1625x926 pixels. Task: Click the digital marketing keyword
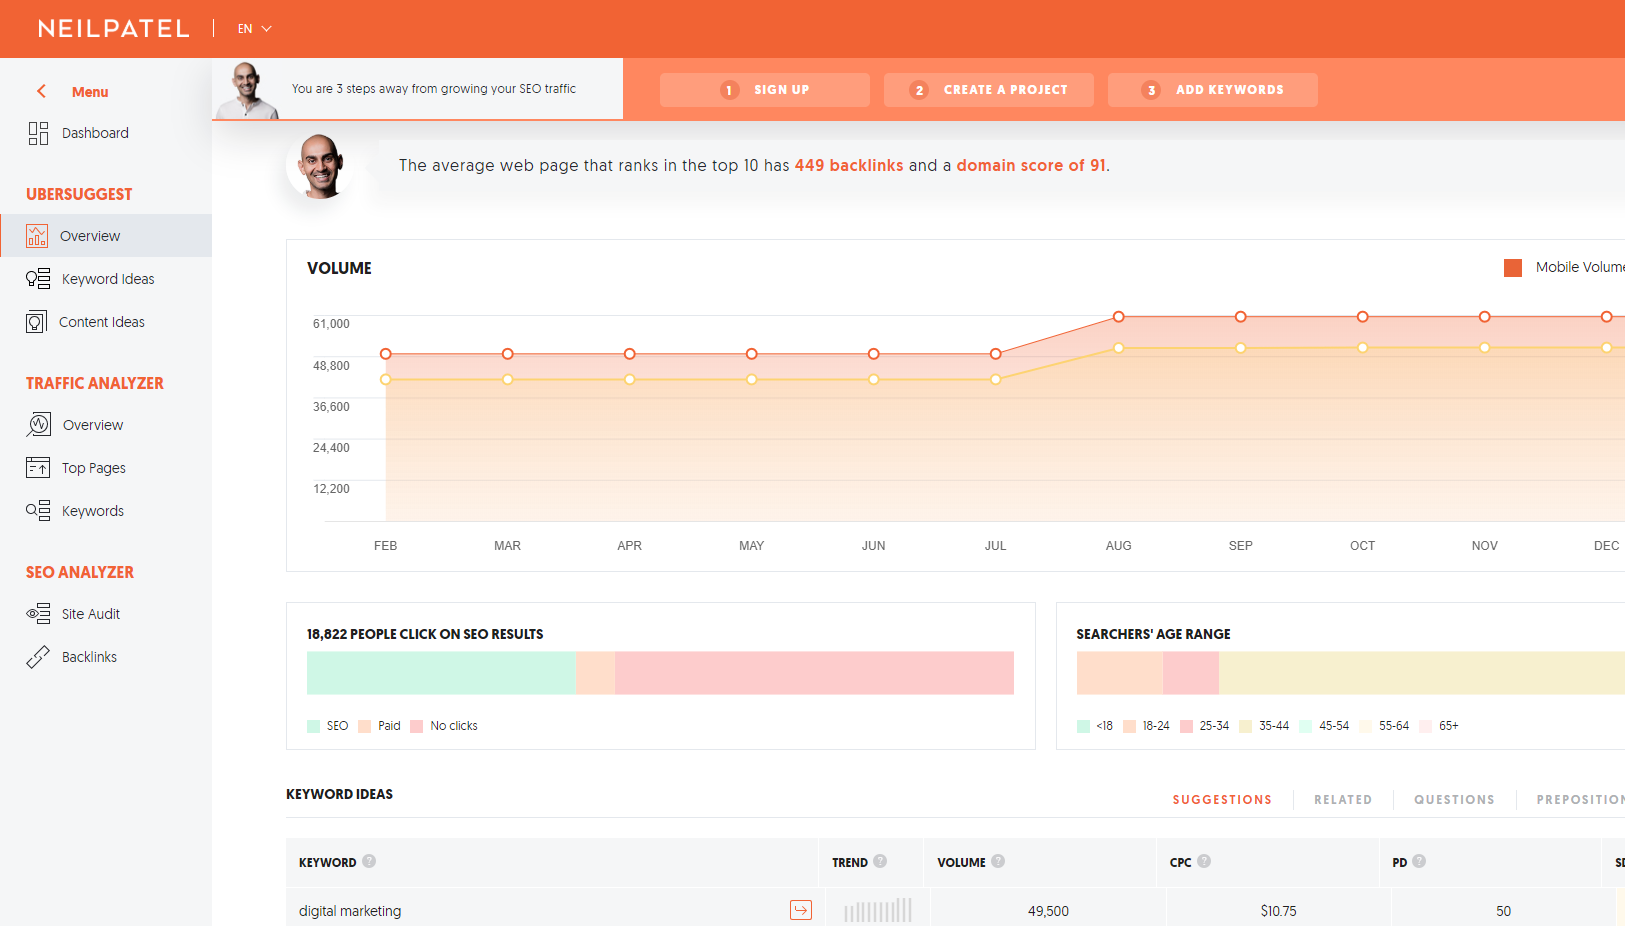(350, 911)
